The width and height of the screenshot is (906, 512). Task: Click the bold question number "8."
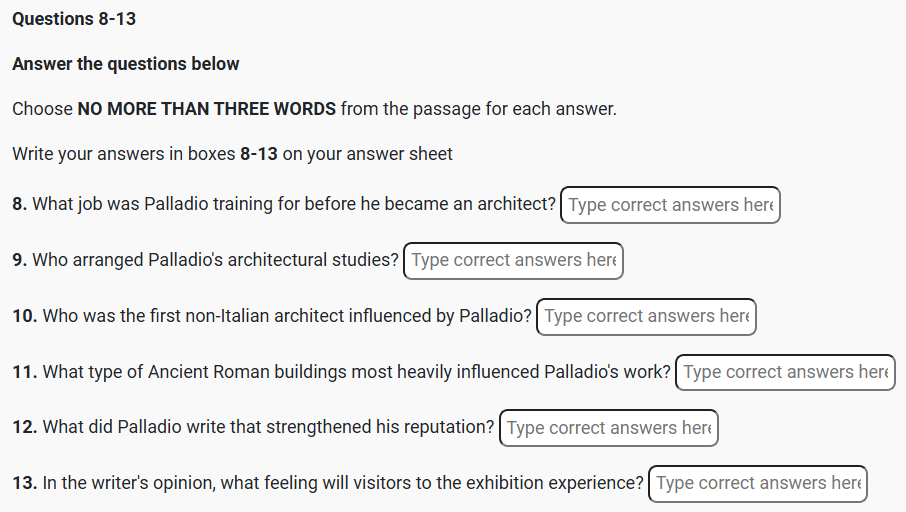pyautogui.click(x=20, y=204)
